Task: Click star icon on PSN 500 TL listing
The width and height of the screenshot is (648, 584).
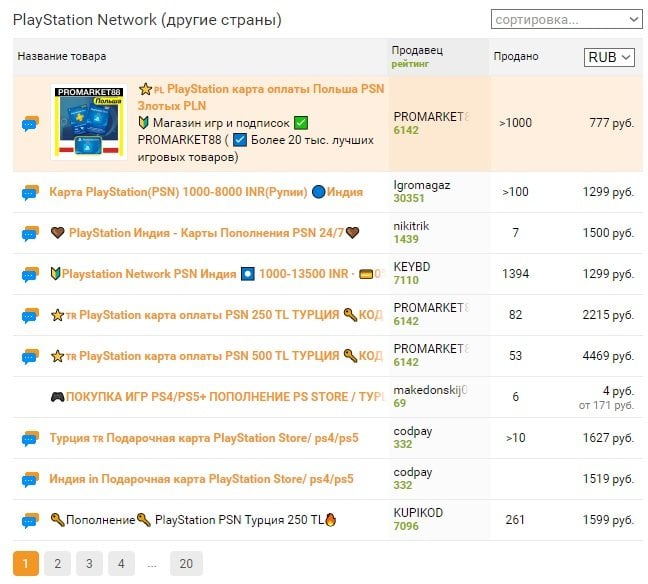Action: tap(57, 356)
